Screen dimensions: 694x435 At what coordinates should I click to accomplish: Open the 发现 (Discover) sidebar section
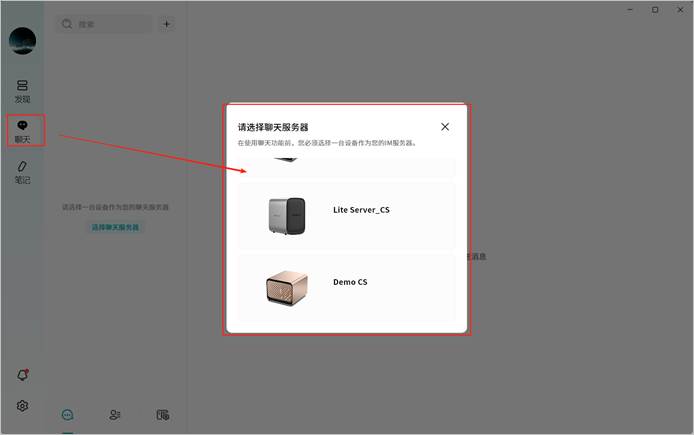[x=22, y=91]
